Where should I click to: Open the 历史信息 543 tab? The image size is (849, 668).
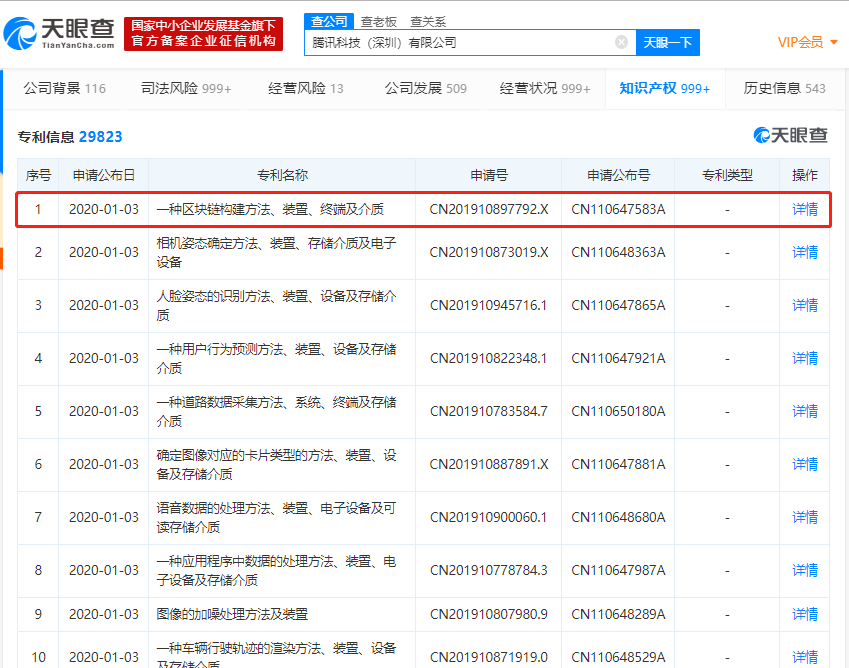(784, 88)
